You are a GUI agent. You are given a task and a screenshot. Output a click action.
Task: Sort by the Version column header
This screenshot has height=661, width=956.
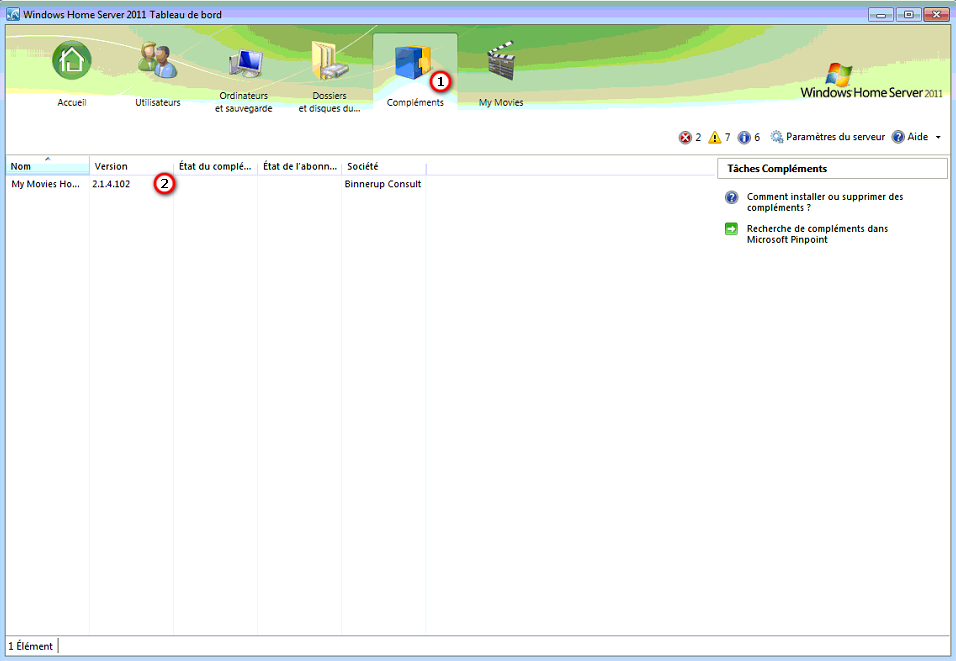[x=132, y=166]
